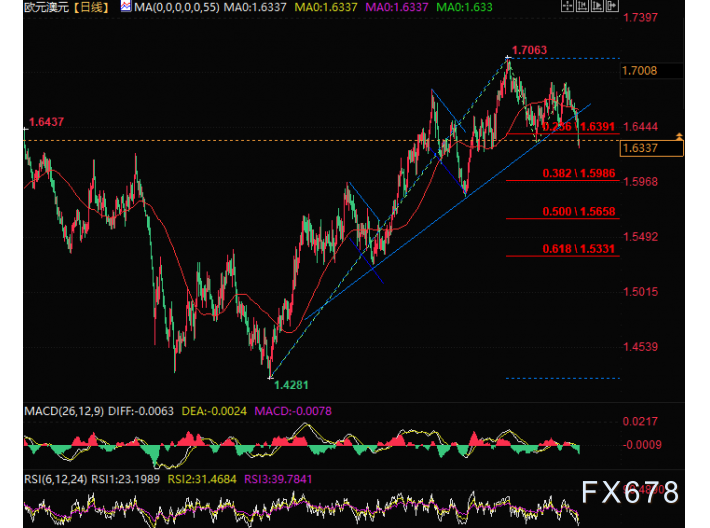Click the magenta MA0:1.6337 value
The width and height of the screenshot is (710, 528).
point(397,7)
